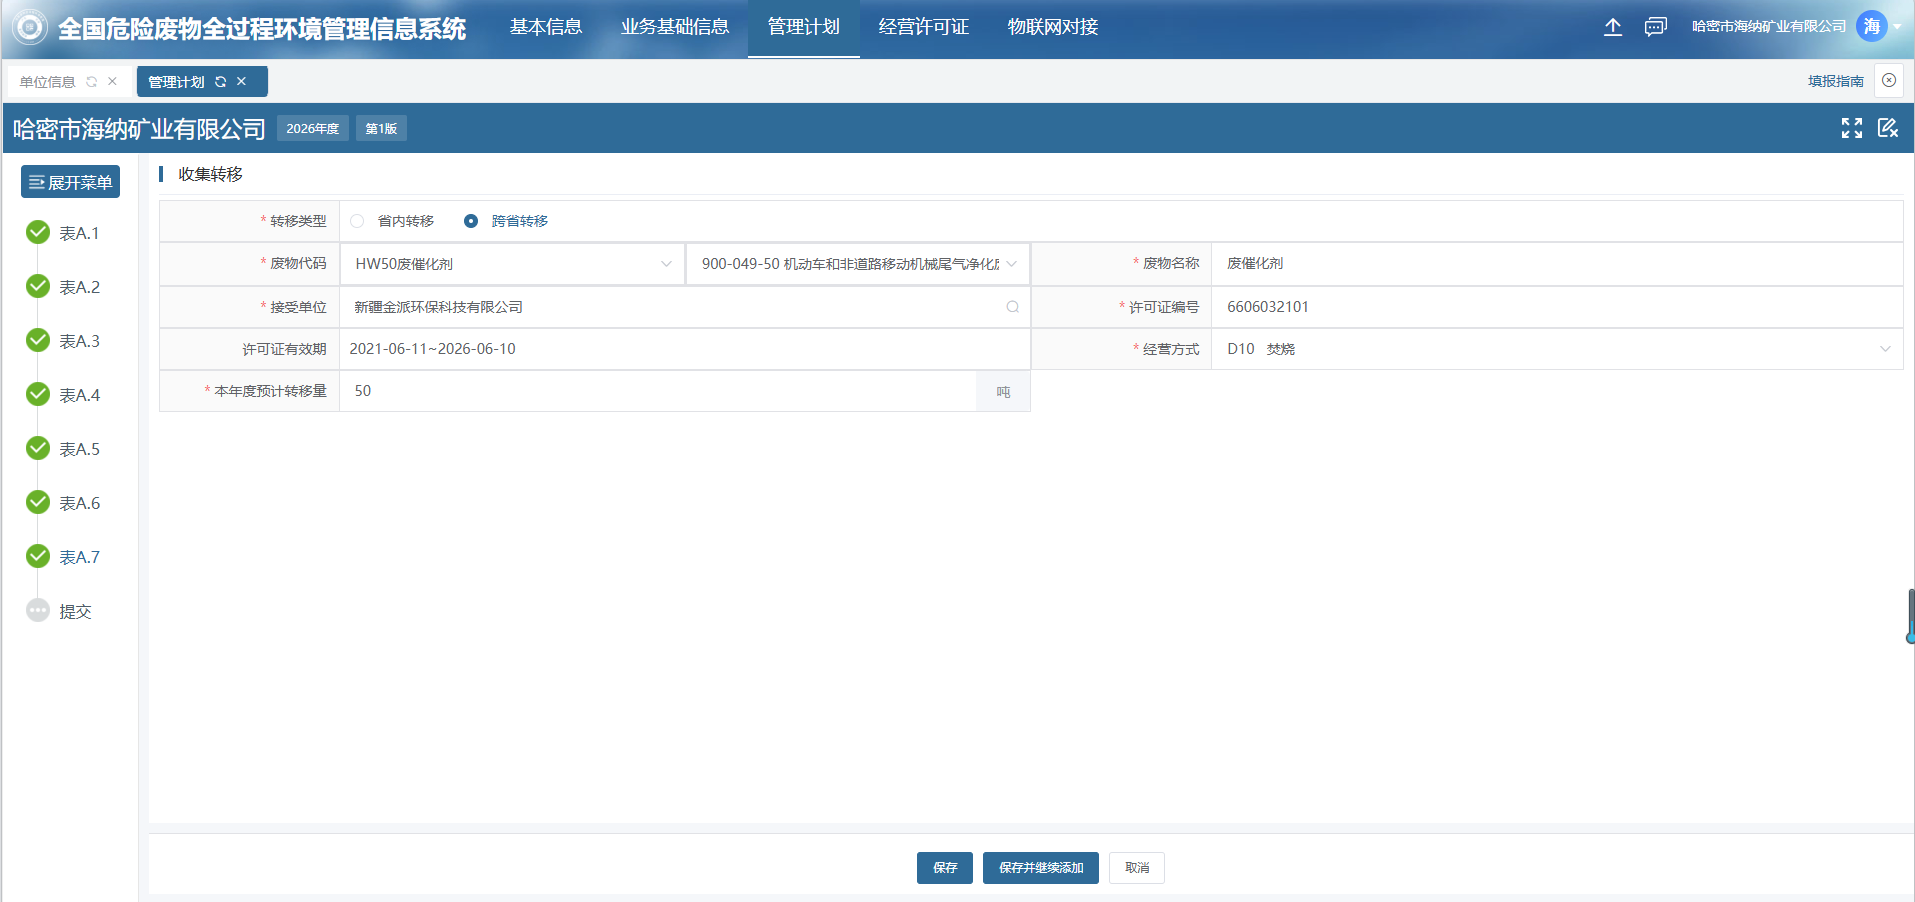Click the upload arrow icon in header
This screenshot has width=1915, height=902.
point(1612,27)
